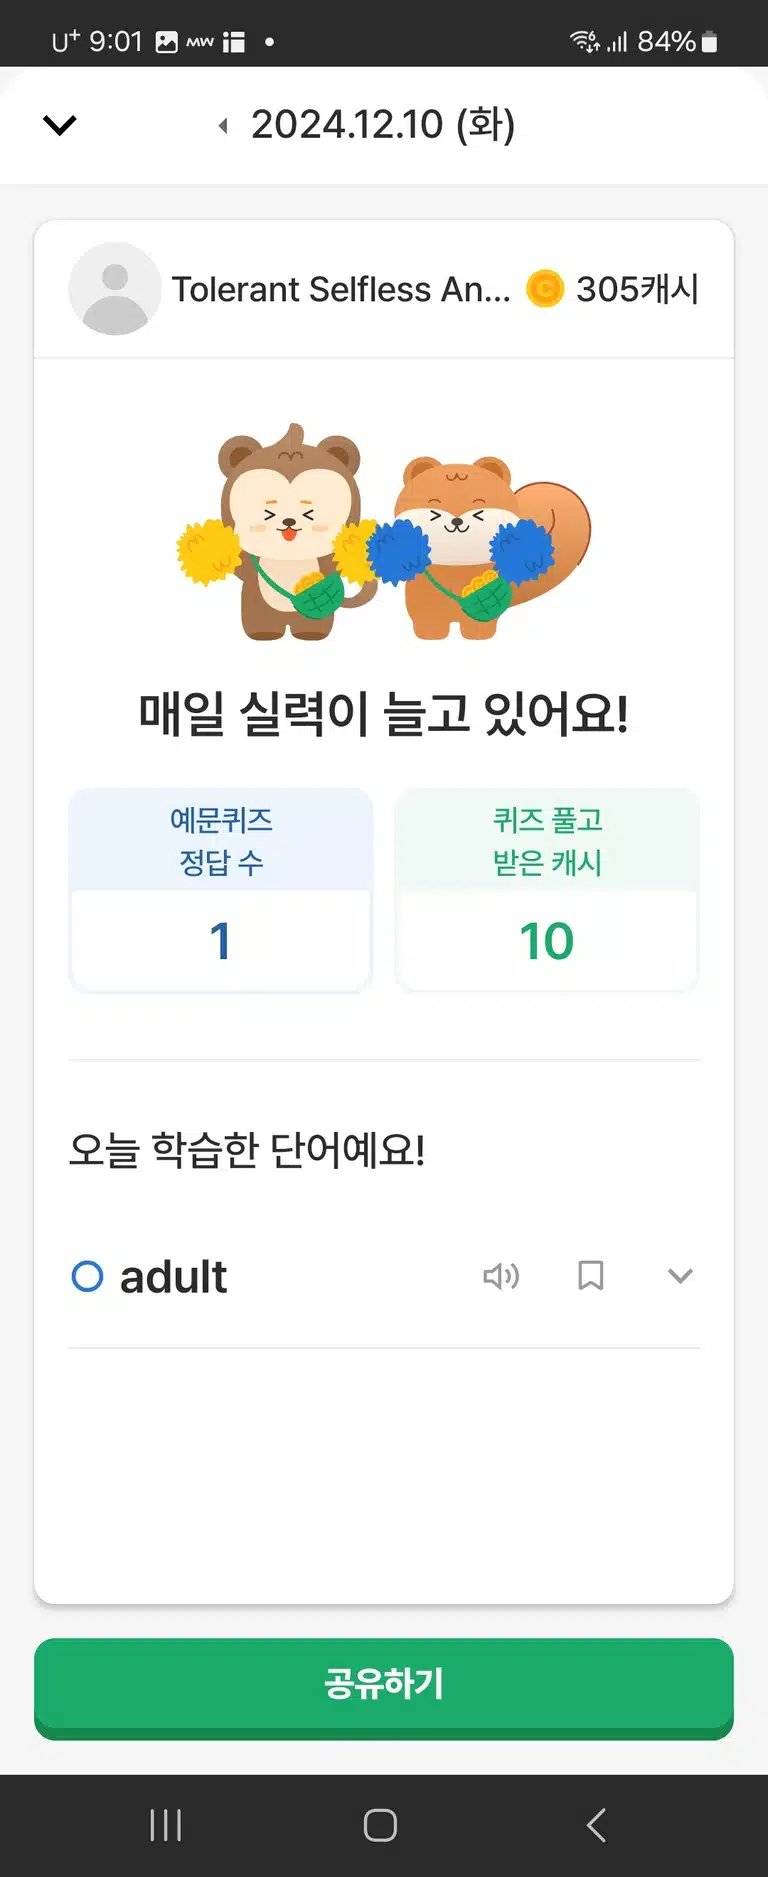Go to the previous date arrow
Screen dimensions: 768x1877
(223, 125)
